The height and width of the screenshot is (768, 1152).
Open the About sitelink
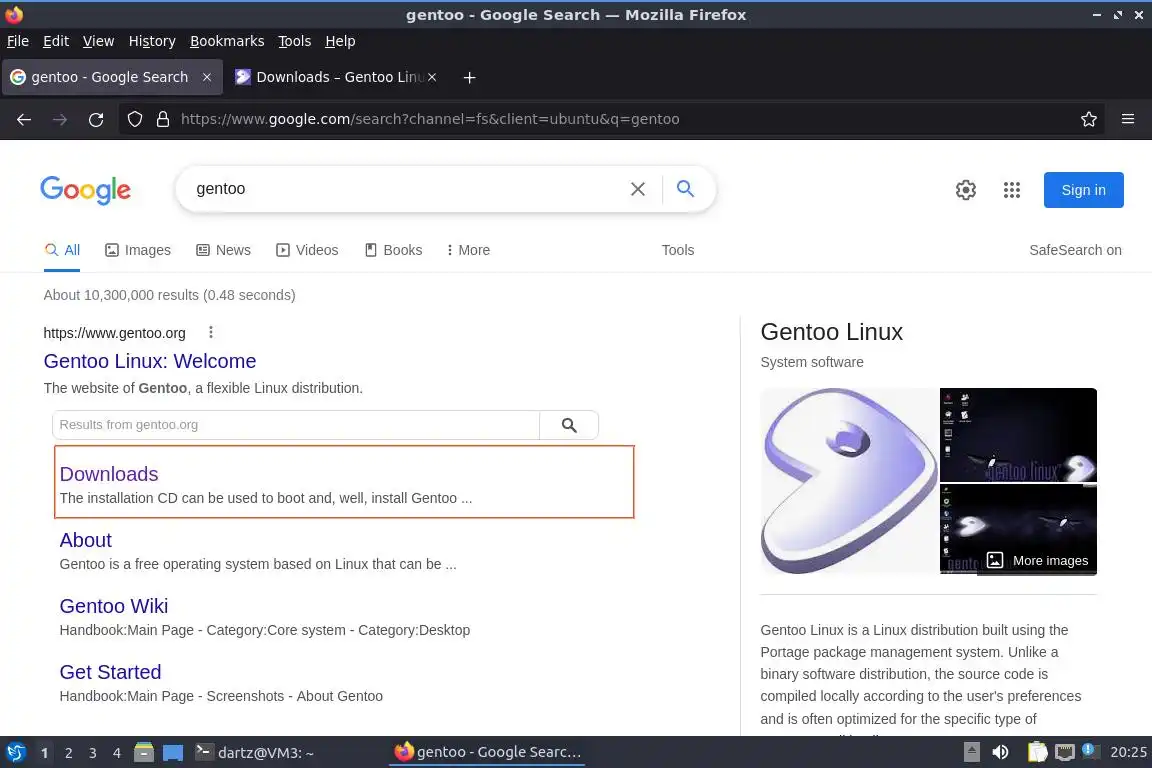tap(85, 540)
